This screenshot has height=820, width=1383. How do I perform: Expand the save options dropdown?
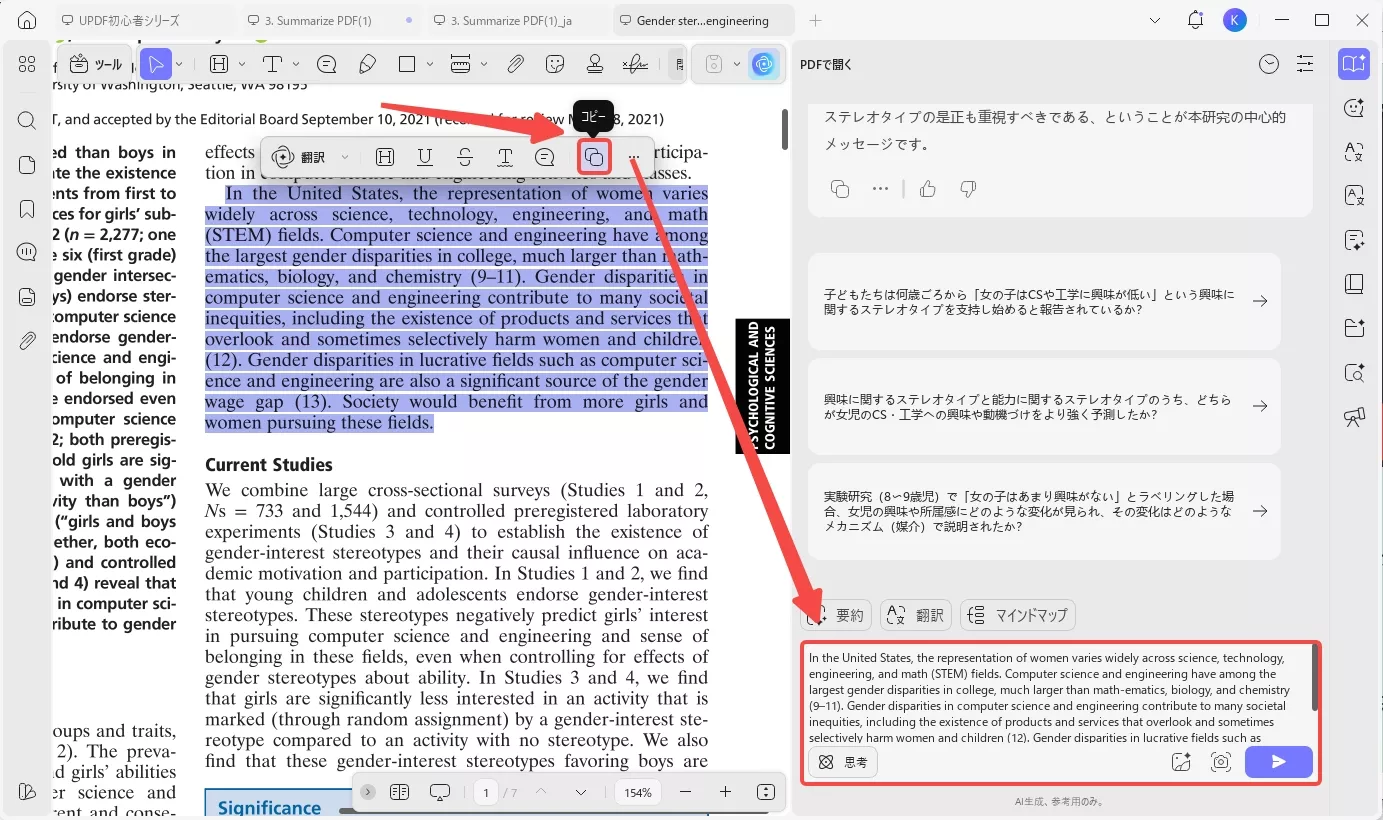[737, 64]
